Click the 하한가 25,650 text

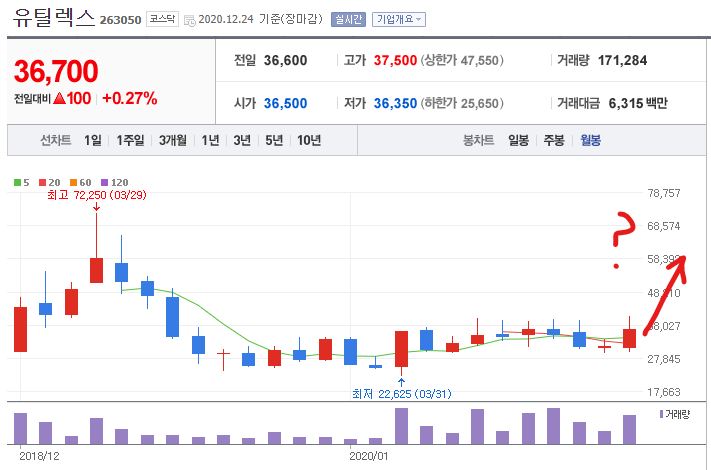(x=462, y=103)
